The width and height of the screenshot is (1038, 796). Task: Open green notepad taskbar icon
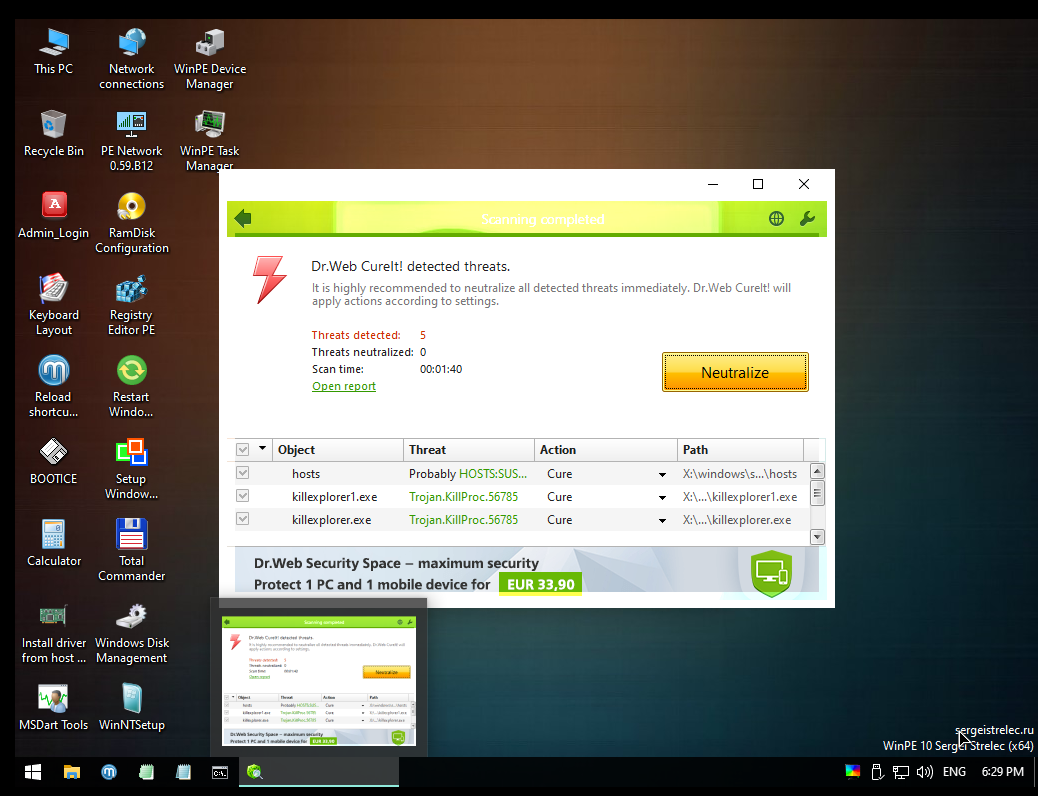(x=146, y=772)
